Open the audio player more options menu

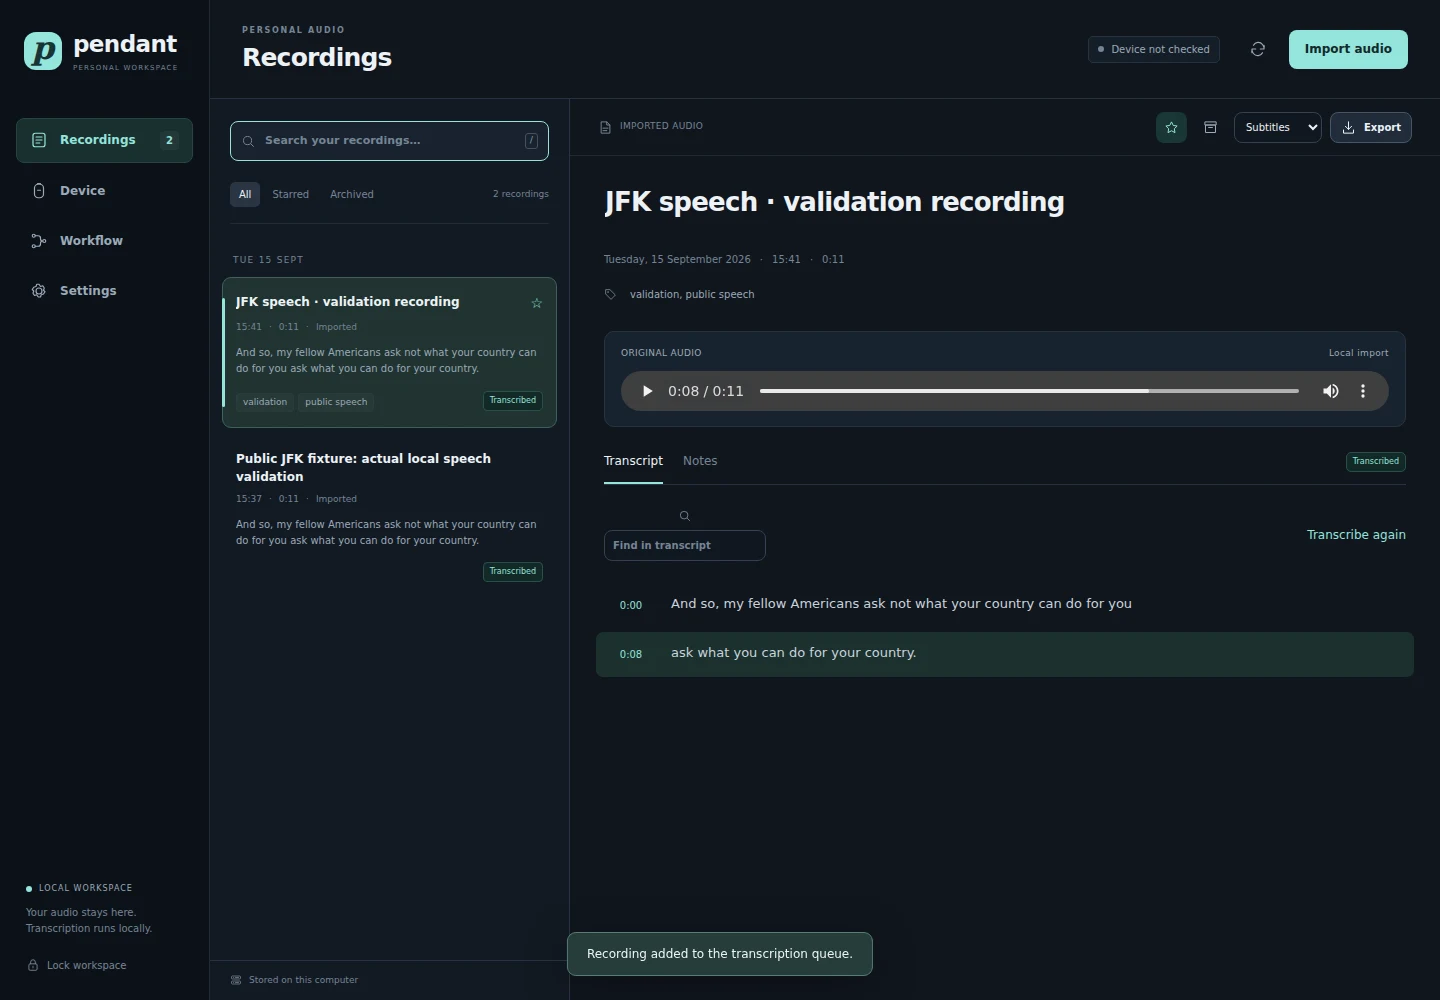pyautogui.click(x=1363, y=391)
